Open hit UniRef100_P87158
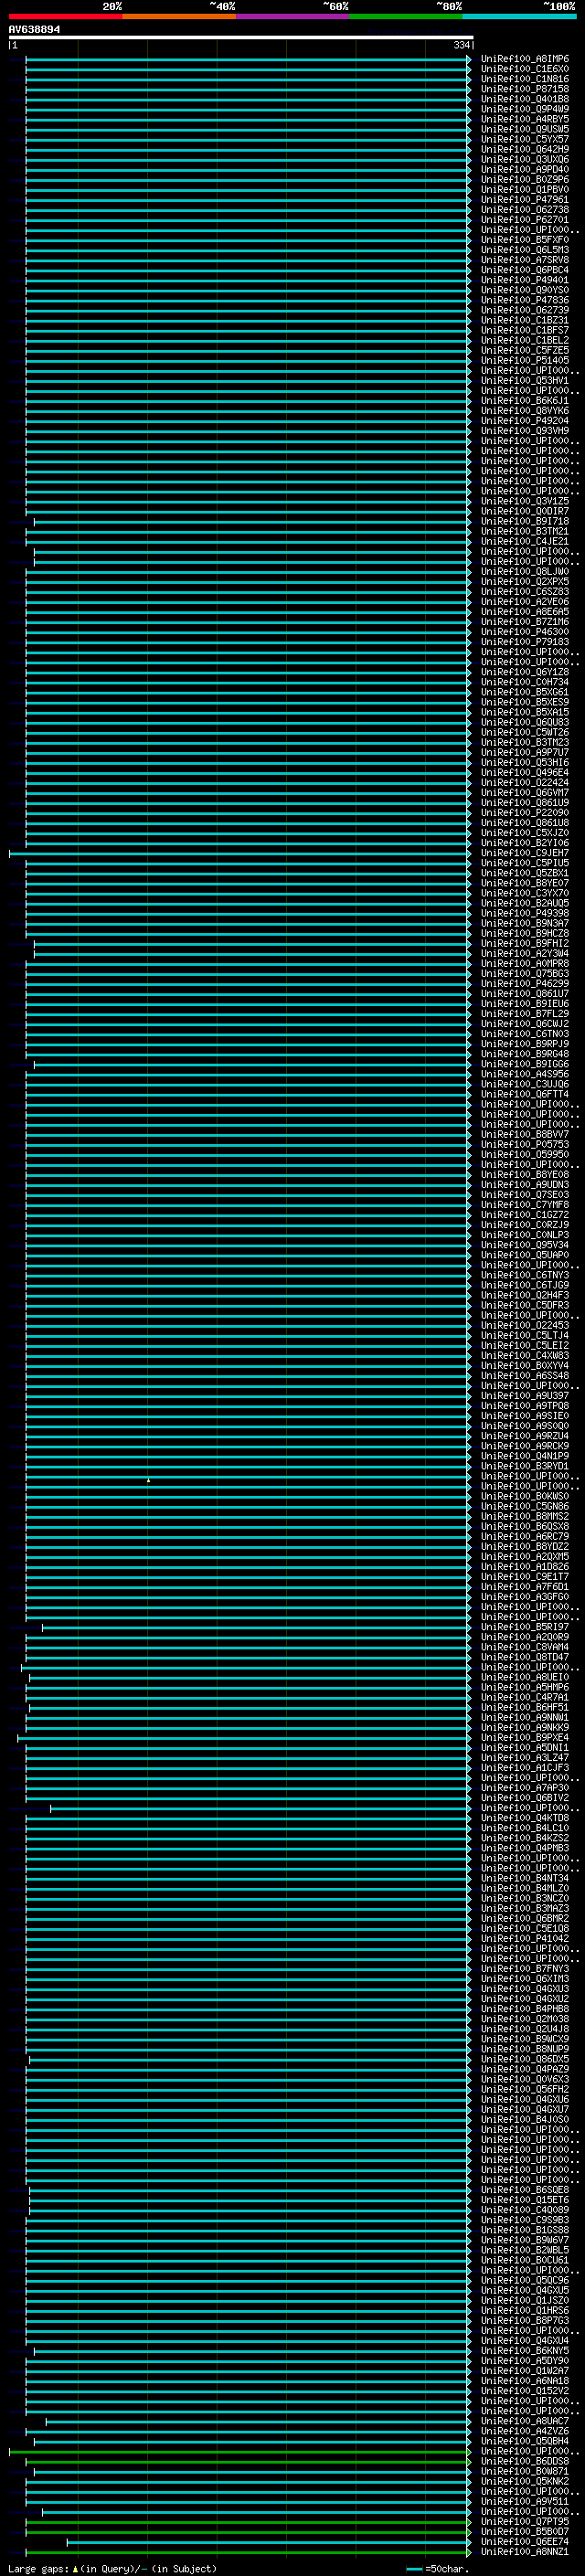Viewport: 585px width, 2576px height. [524, 89]
